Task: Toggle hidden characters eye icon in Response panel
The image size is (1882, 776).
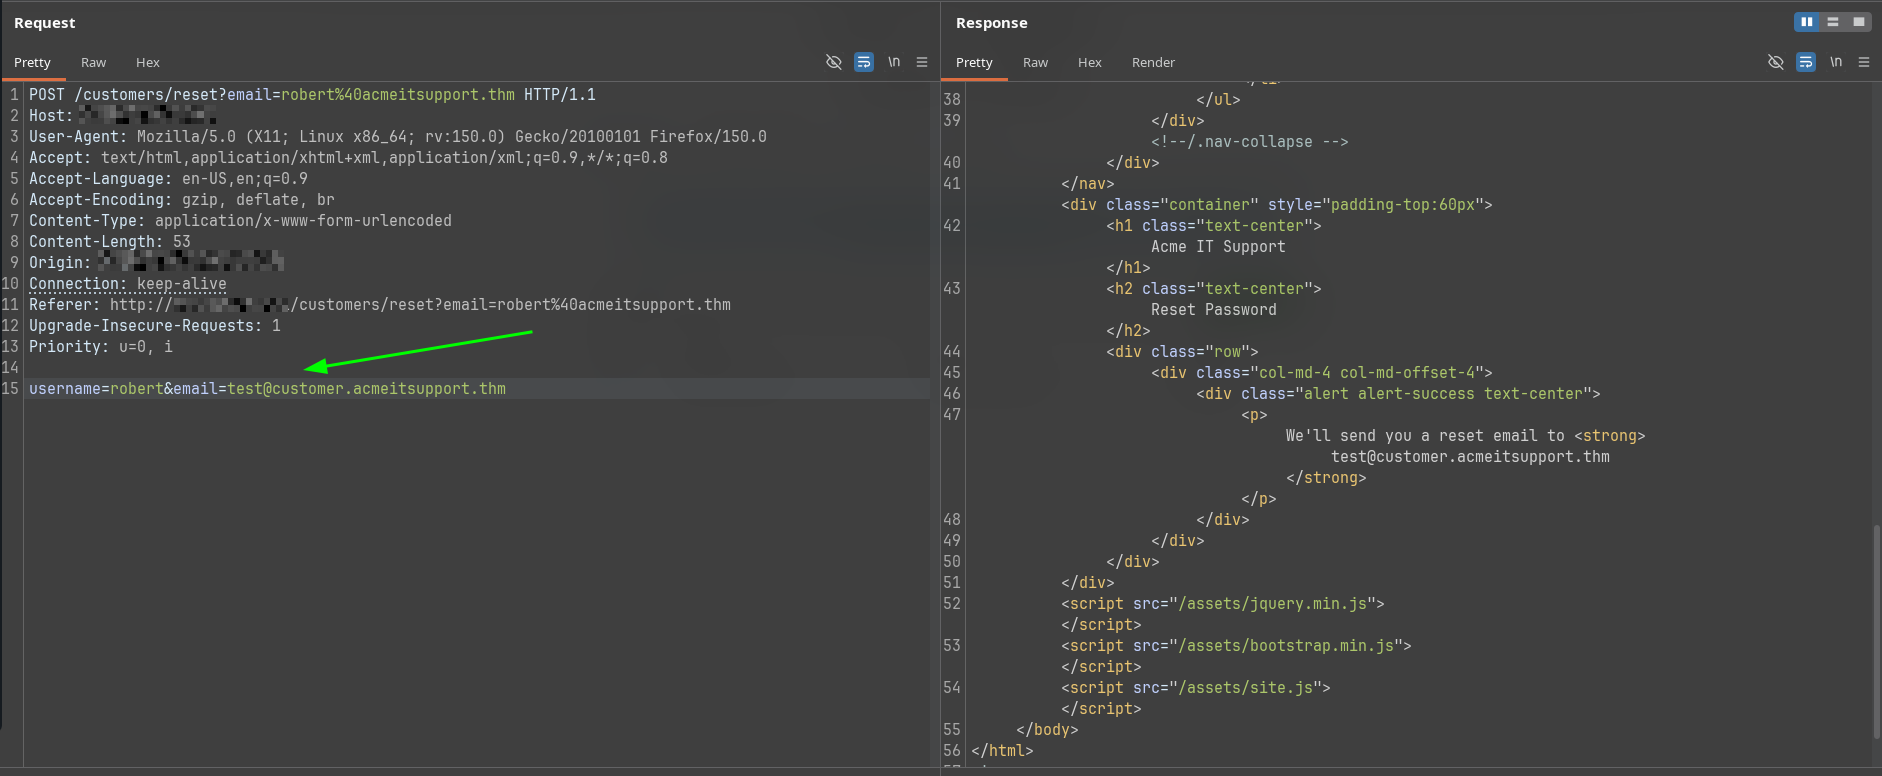Action: click(1776, 62)
